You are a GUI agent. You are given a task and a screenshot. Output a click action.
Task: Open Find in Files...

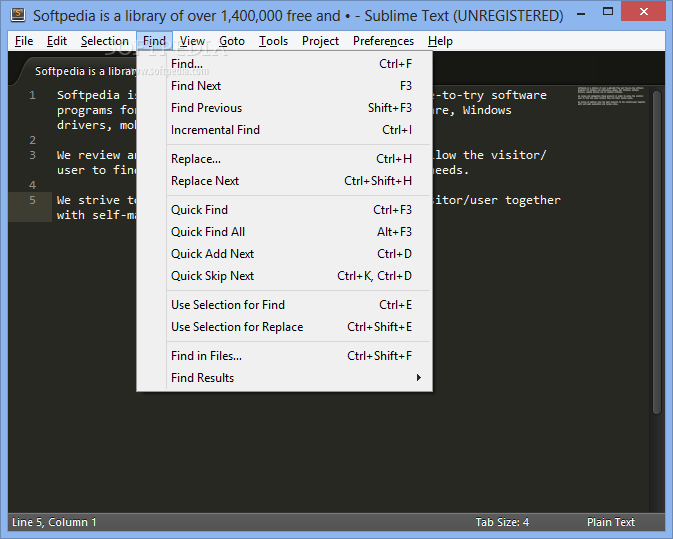coord(285,356)
